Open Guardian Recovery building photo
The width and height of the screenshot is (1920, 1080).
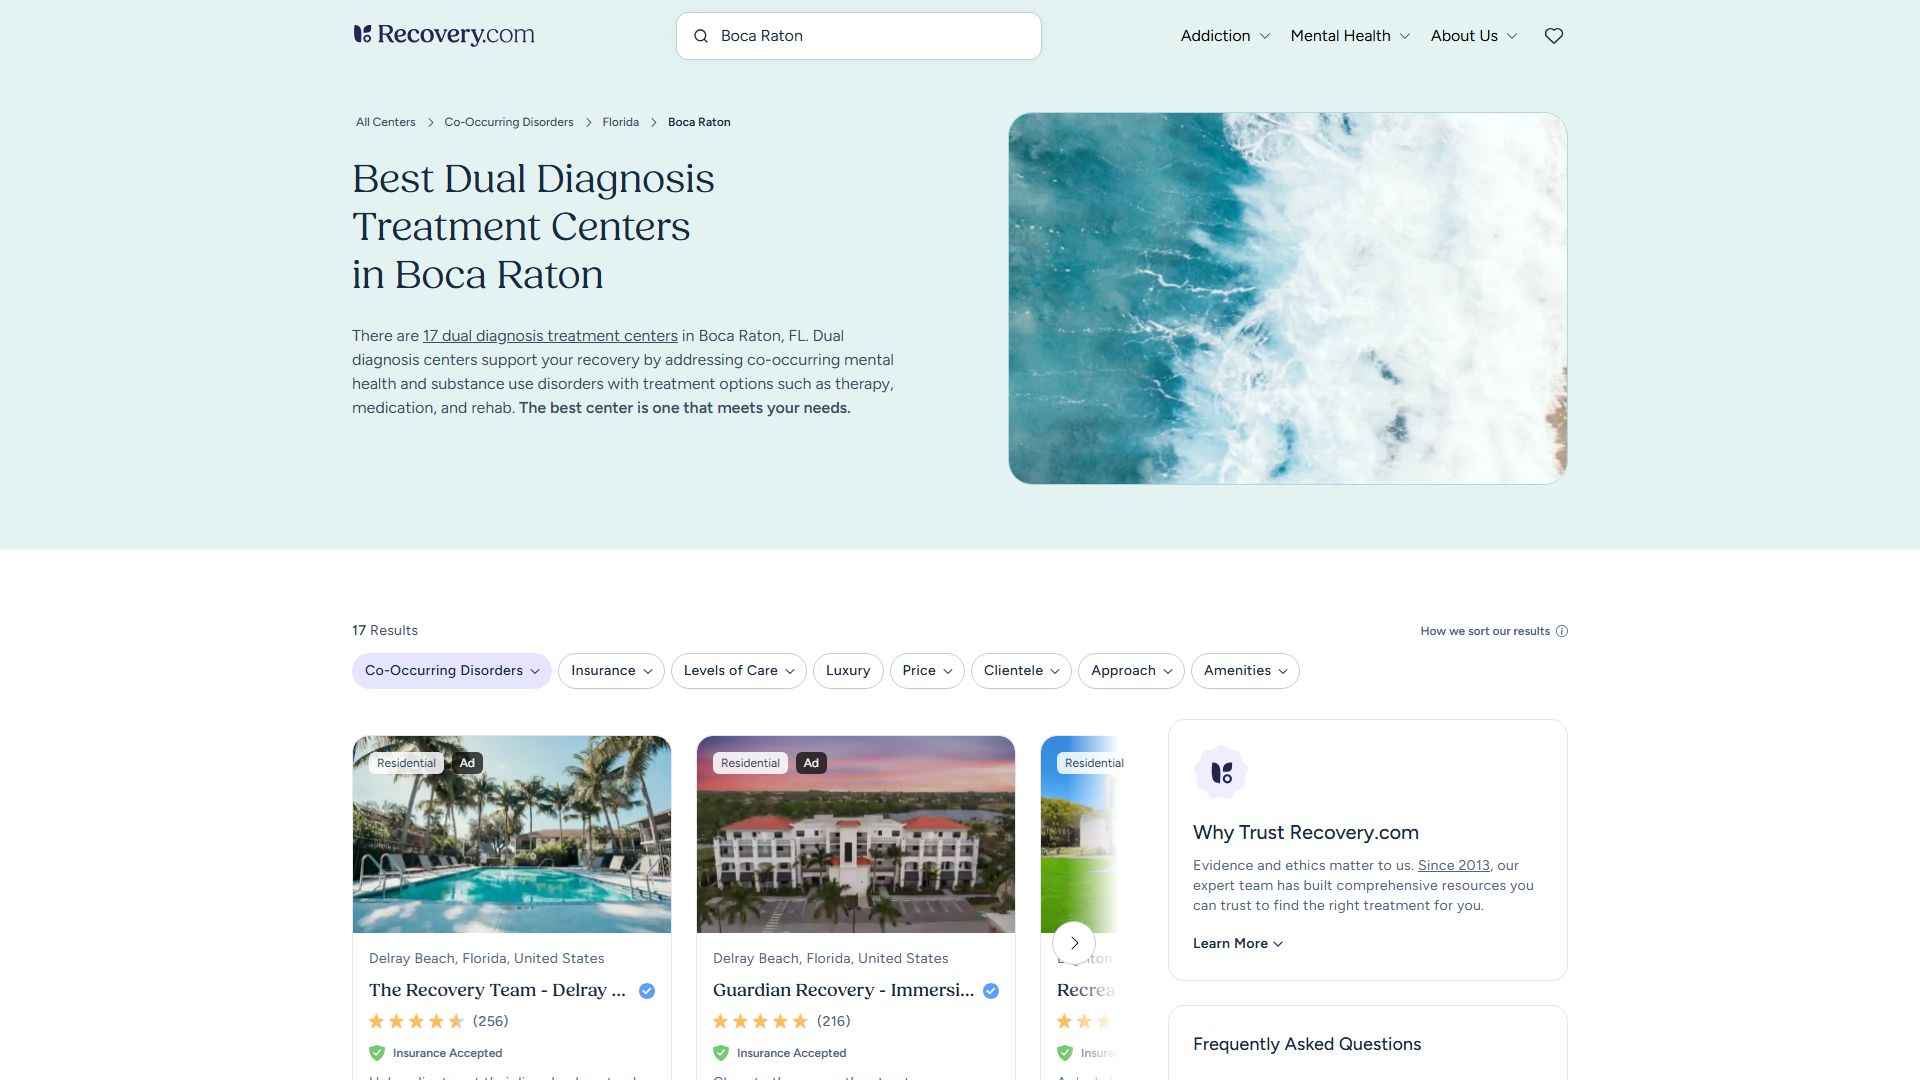pyautogui.click(x=856, y=835)
